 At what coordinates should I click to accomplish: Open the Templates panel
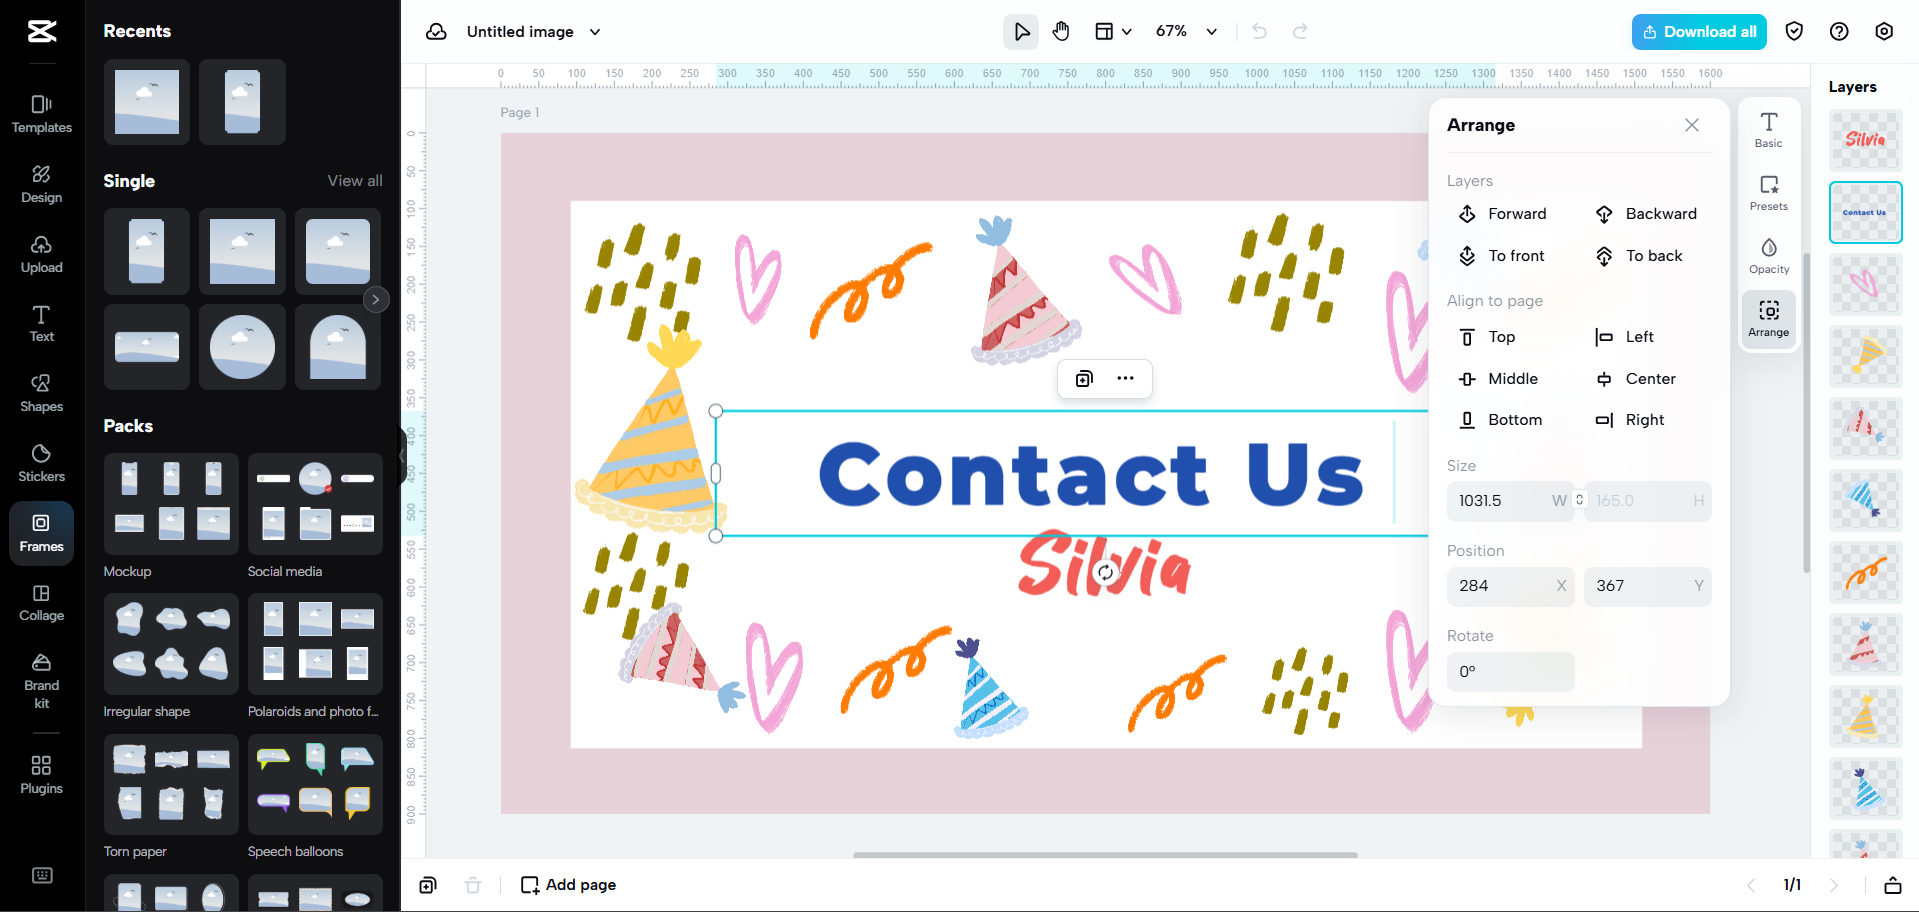[40, 113]
